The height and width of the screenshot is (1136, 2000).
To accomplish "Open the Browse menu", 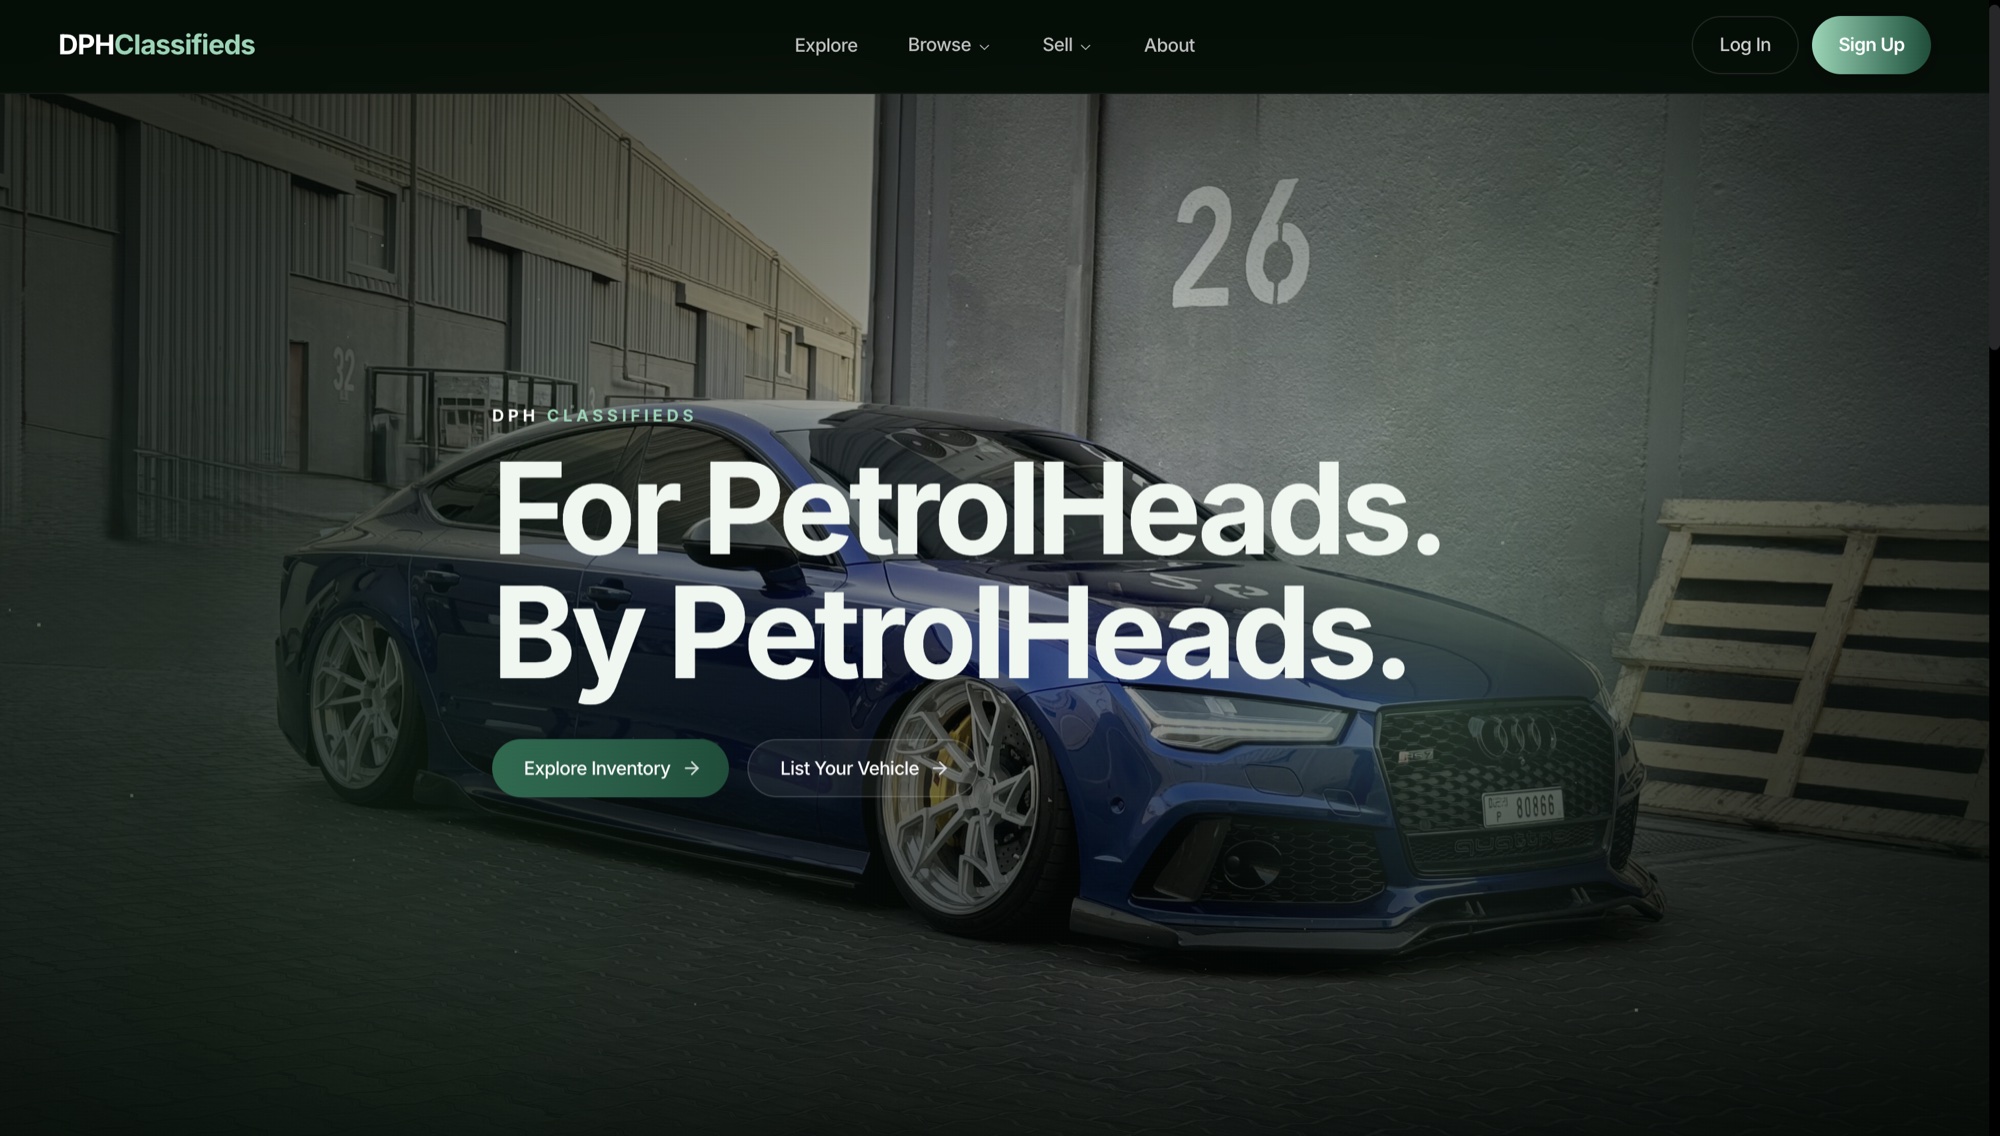I will [939, 45].
